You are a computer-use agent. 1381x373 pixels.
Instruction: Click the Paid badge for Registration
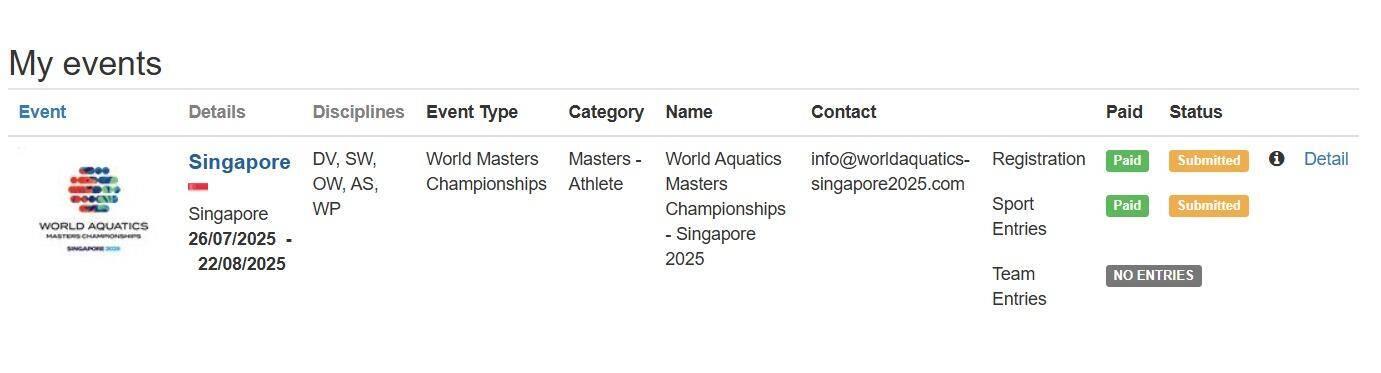tap(1127, 160)
